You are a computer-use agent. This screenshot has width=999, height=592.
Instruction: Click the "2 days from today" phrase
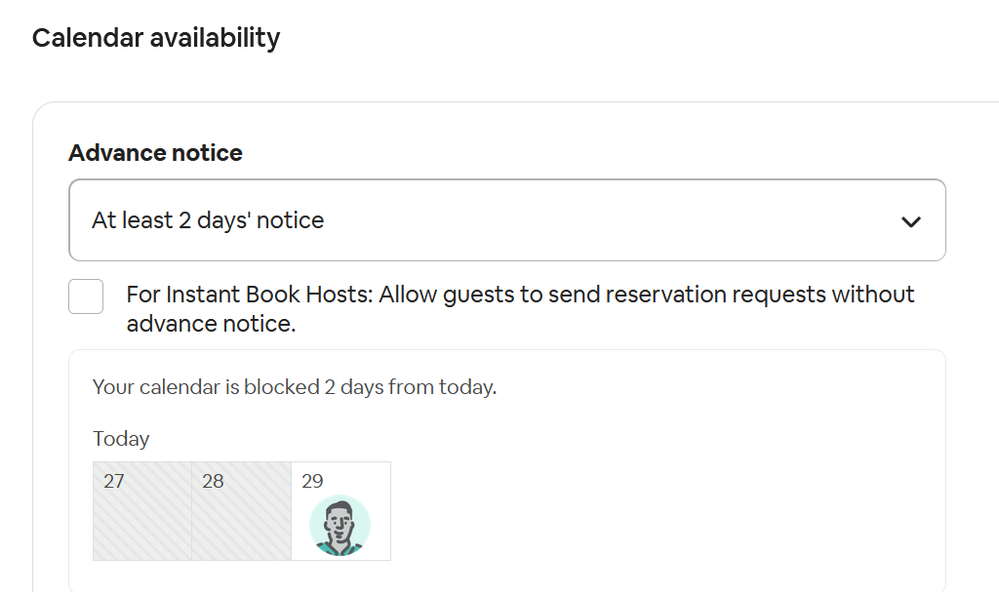point(410,387)
